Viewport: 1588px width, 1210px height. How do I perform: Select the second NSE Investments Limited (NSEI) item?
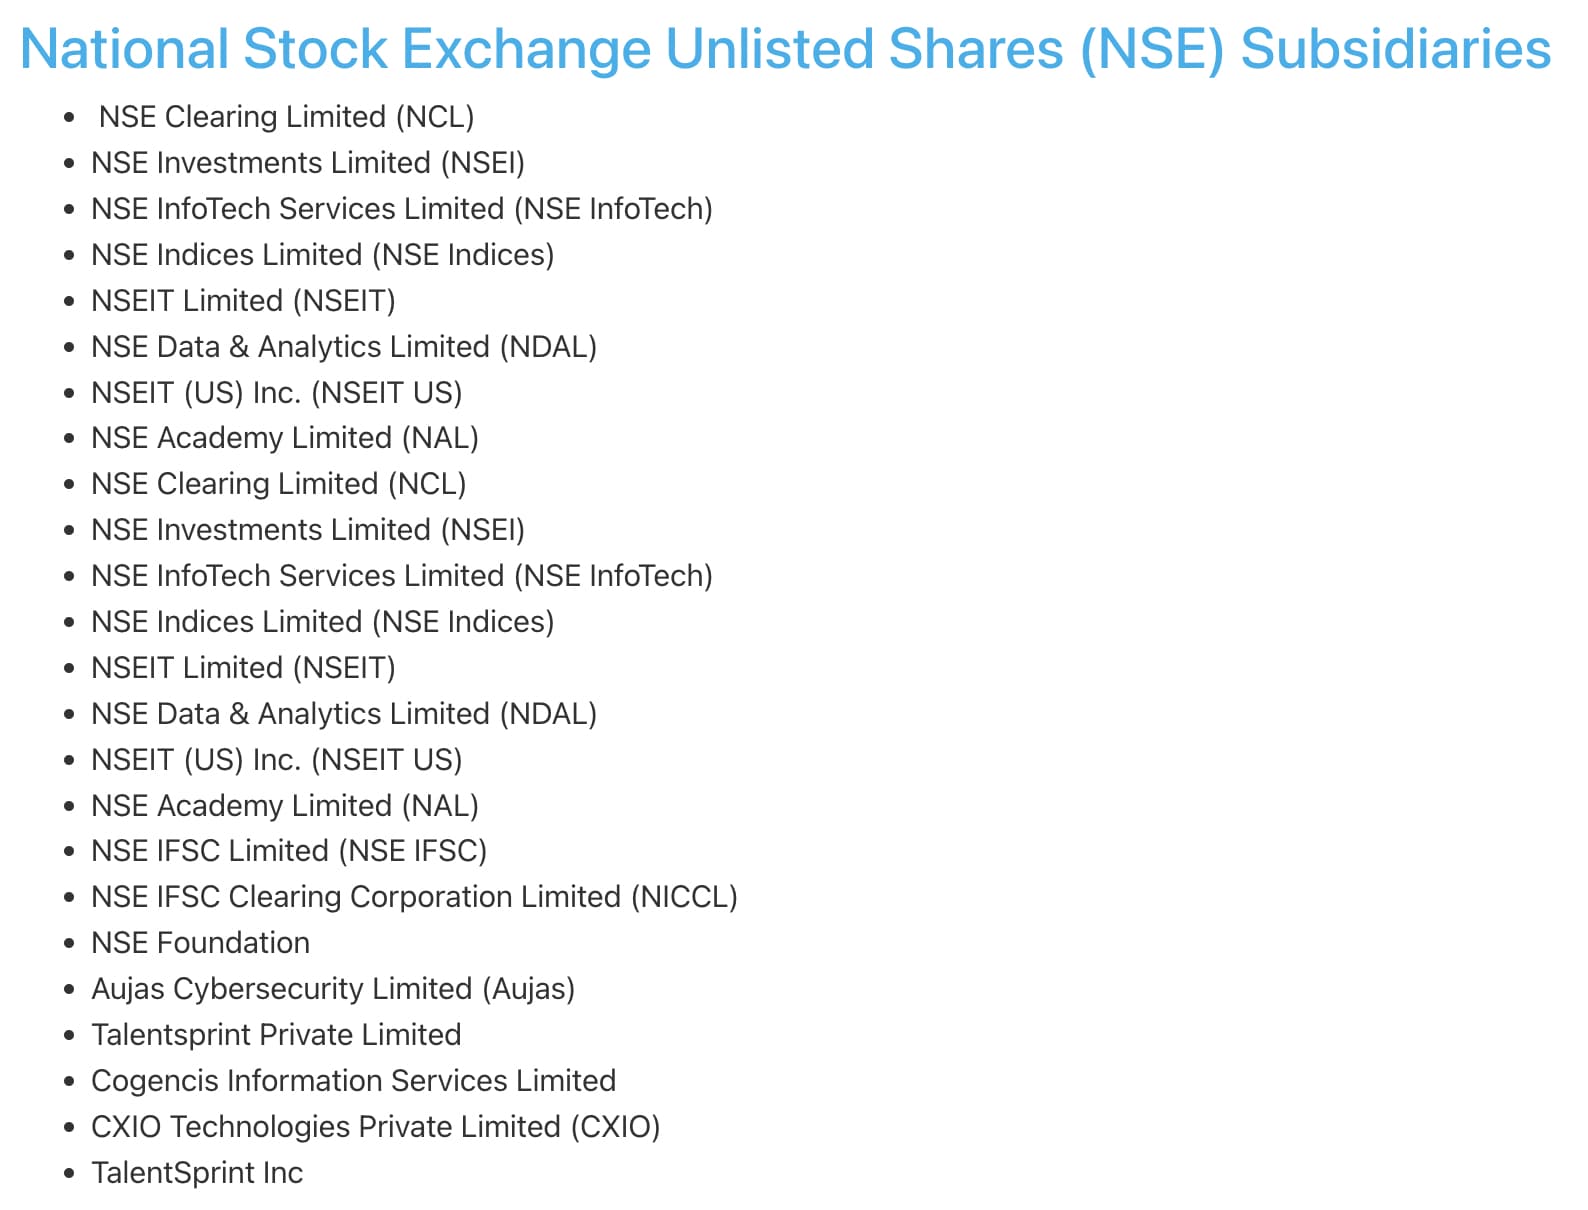[308, 530]
